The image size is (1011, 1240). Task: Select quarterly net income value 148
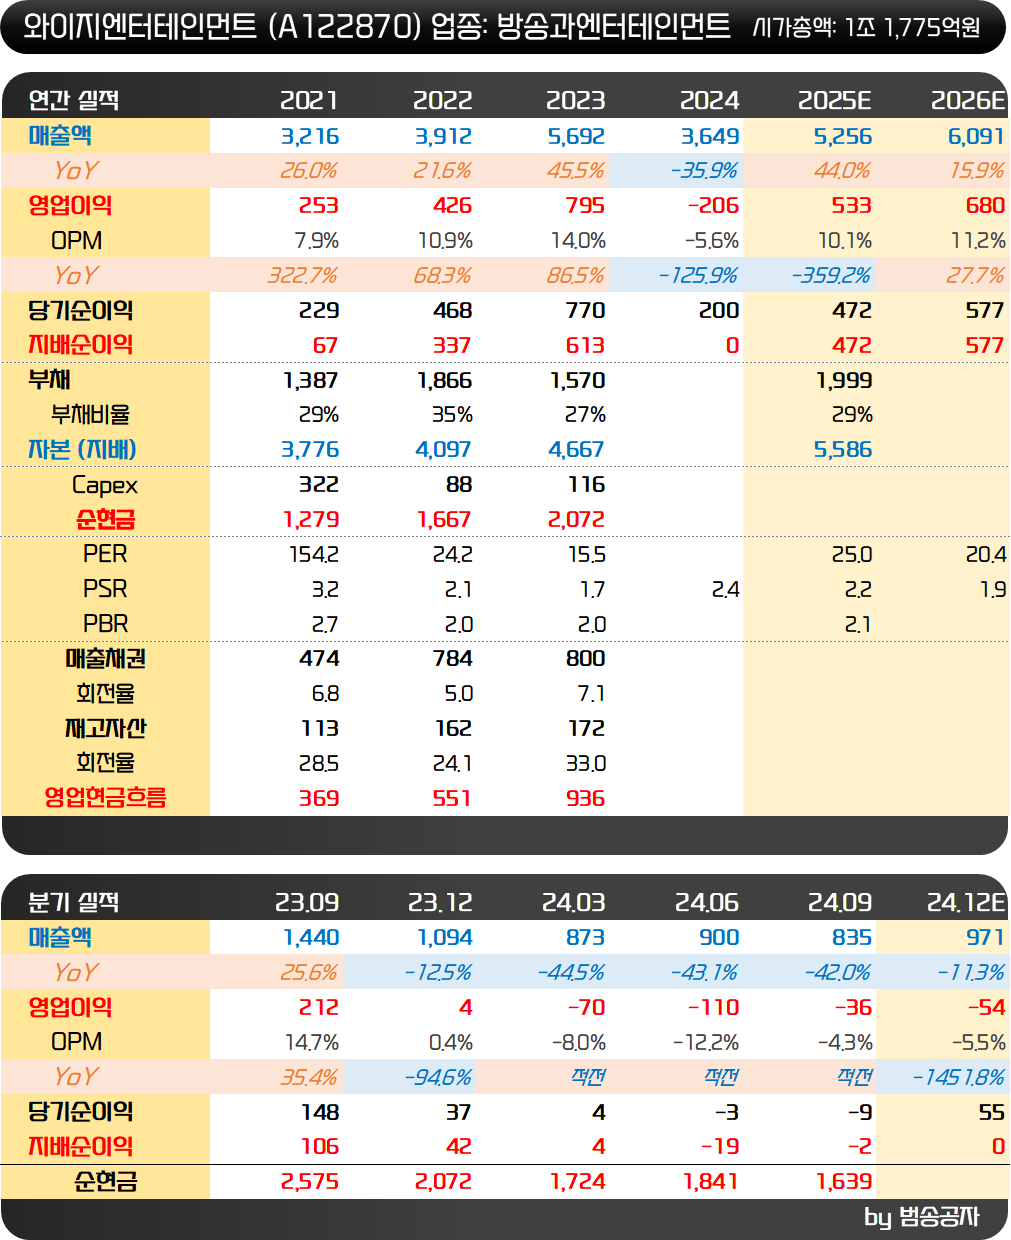point(320,1113)
